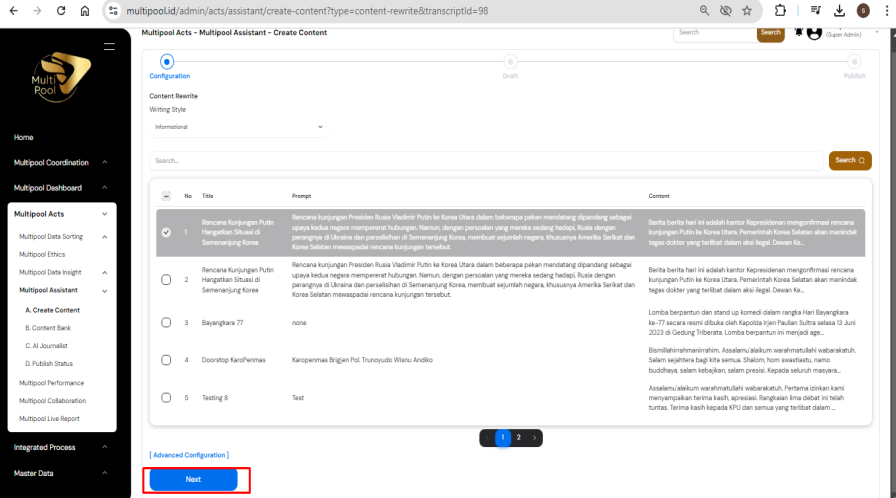Open the media control icon in toolbar

pyautogui.click(x=815, y=11)
